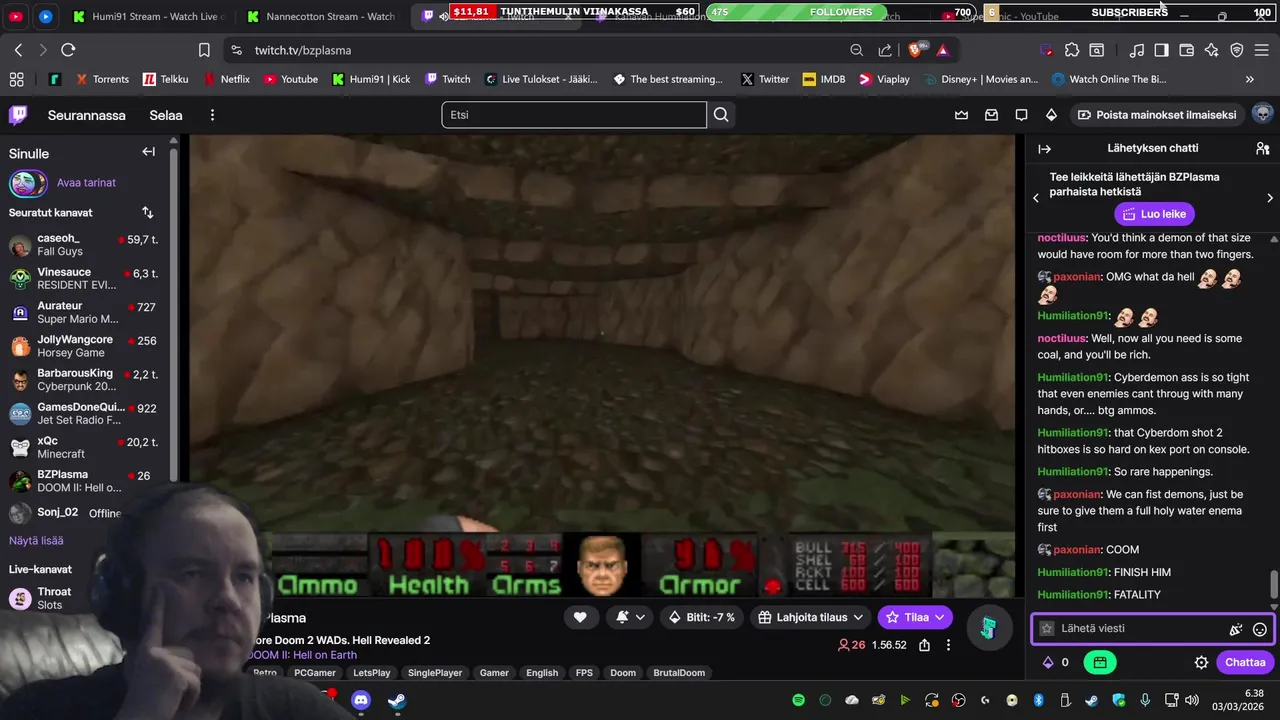The height and width of the screenshot is (720, 1280).
Task: Click Luo leike button
Action: pos(1154,214)
